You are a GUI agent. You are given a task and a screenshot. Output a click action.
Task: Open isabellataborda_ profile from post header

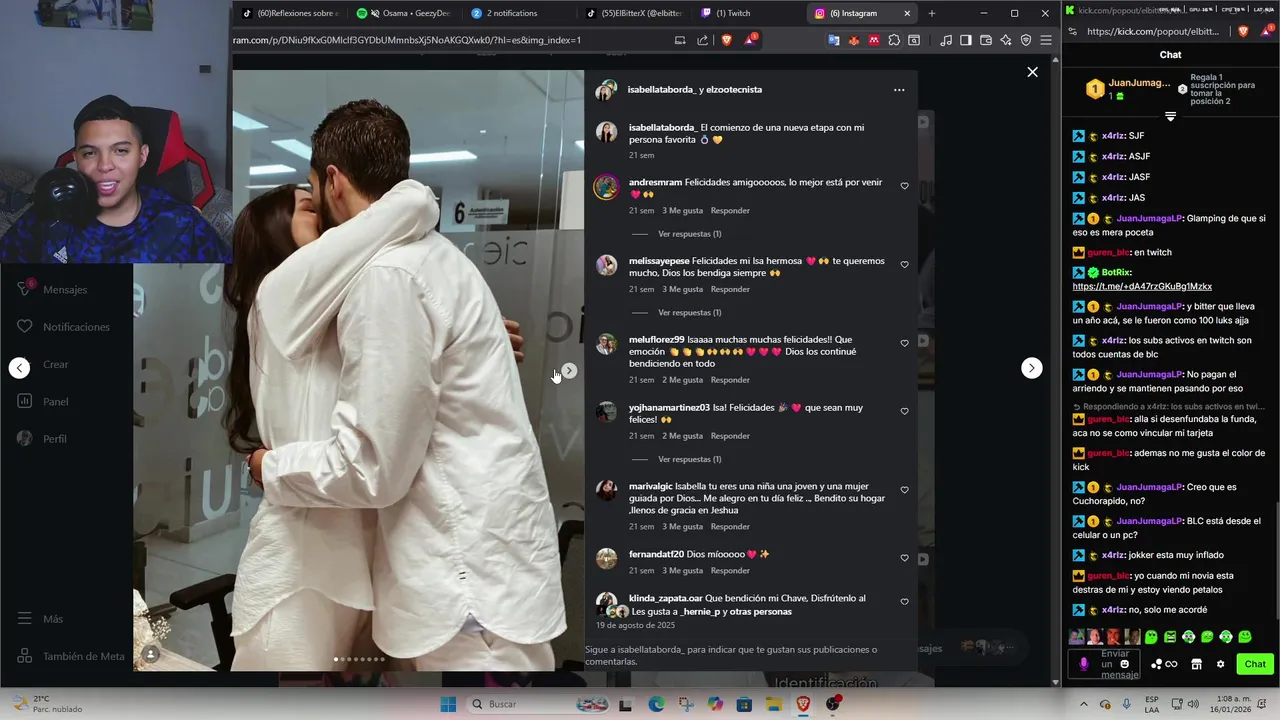pyautogui.click(x=661, y=90)
